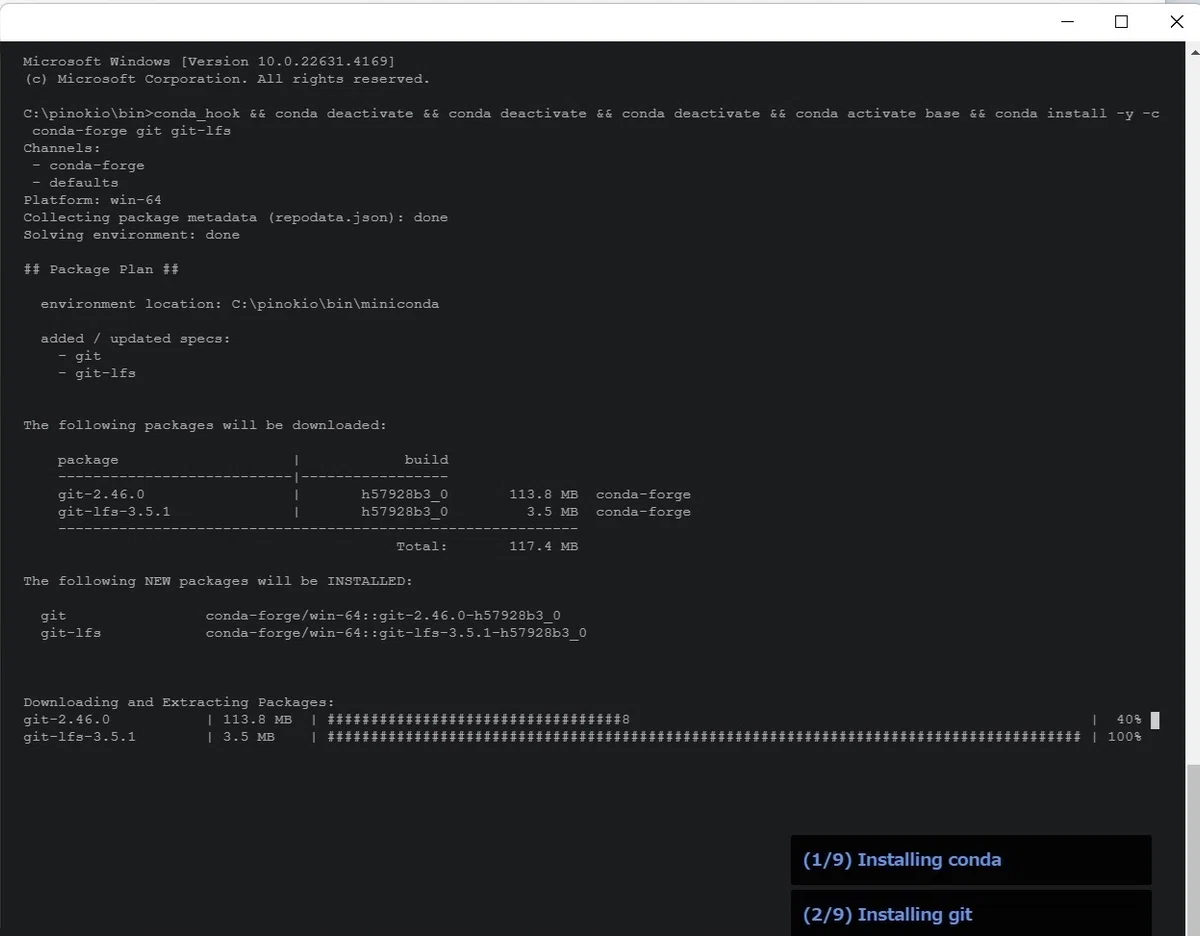The image size is (1200, 936).
Task: Click the blinking terminal cursor block
Action: click(x=1155, y=720)
